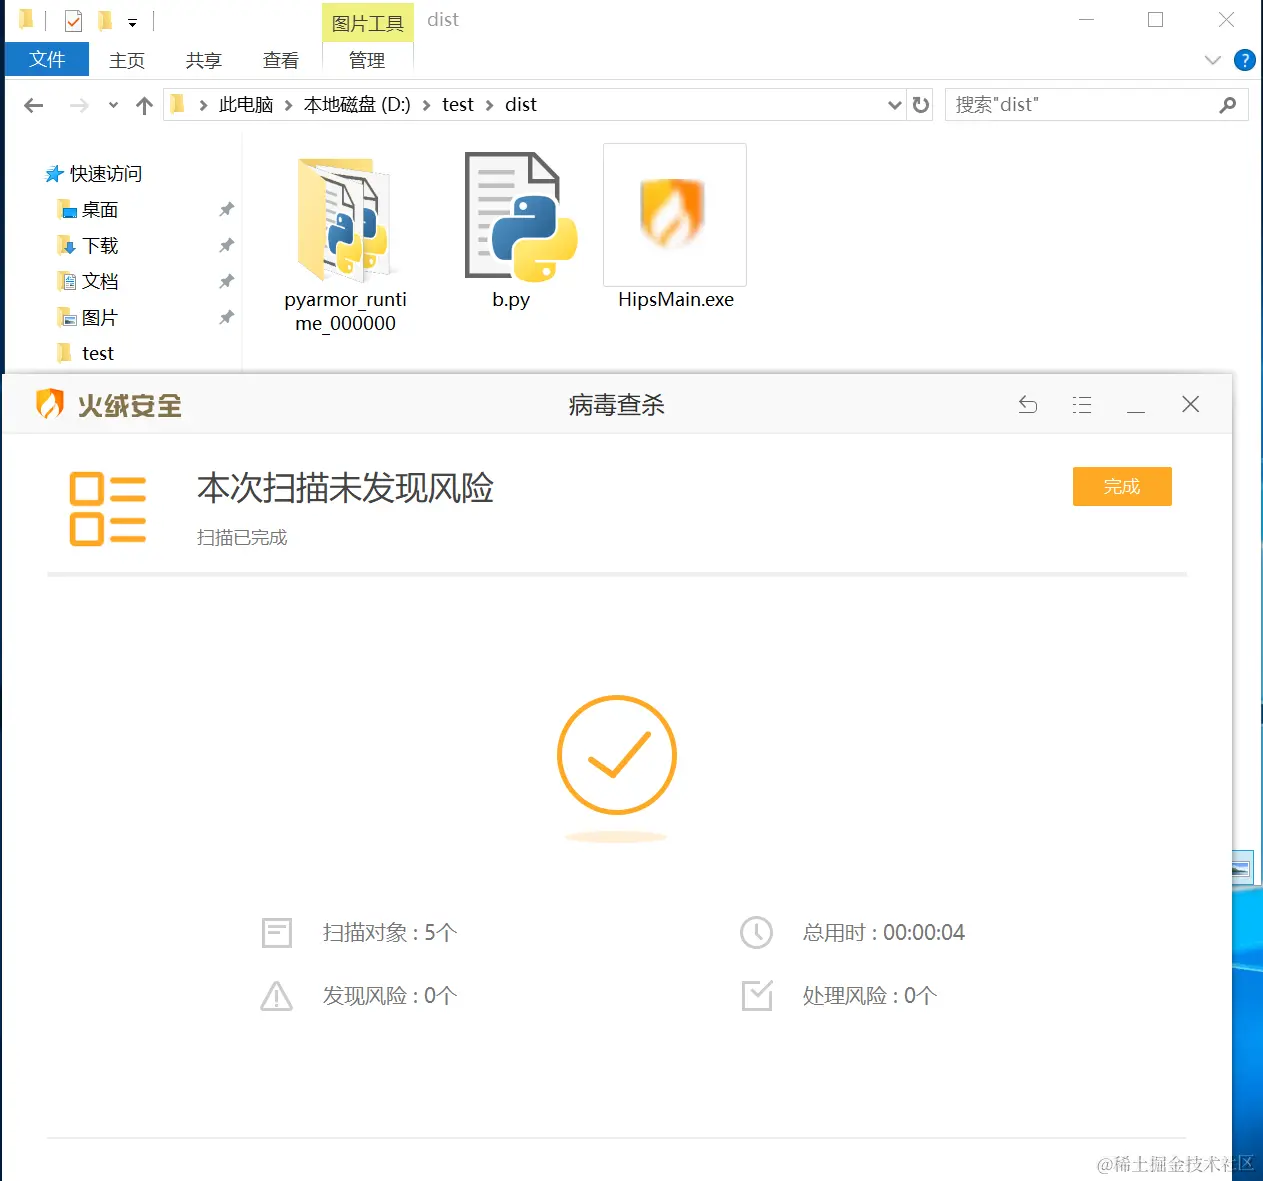This screenshot has width=1263, height=1181.
Task: Expand the address bar history dropdown
Action: click(x=894, y=105)
